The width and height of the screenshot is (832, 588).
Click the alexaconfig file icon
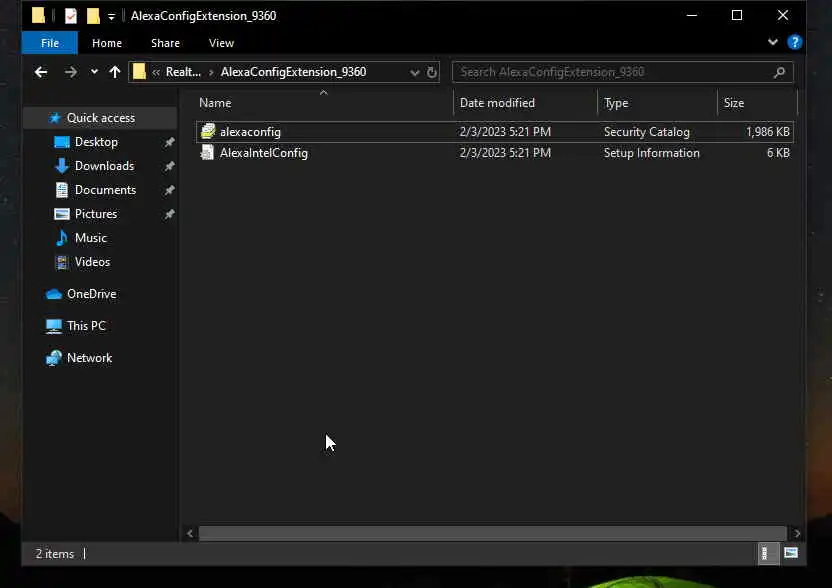pos(208,131)
